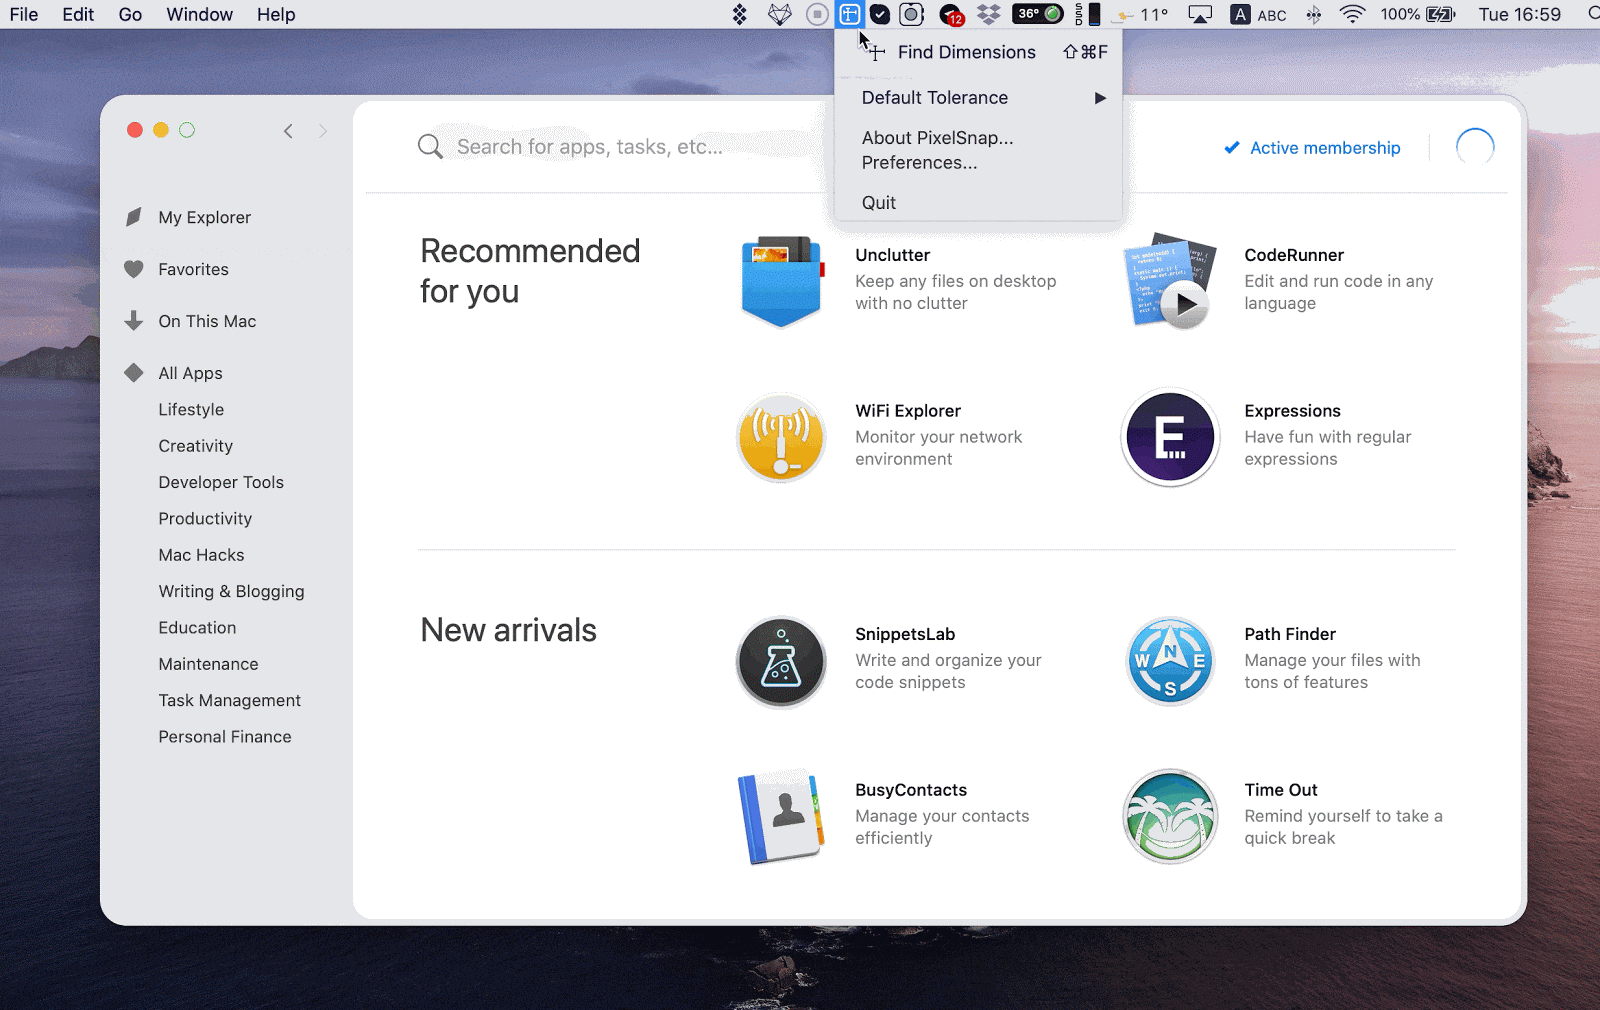Click the screenshot camera menu bar icon

[x=911, y=14]
